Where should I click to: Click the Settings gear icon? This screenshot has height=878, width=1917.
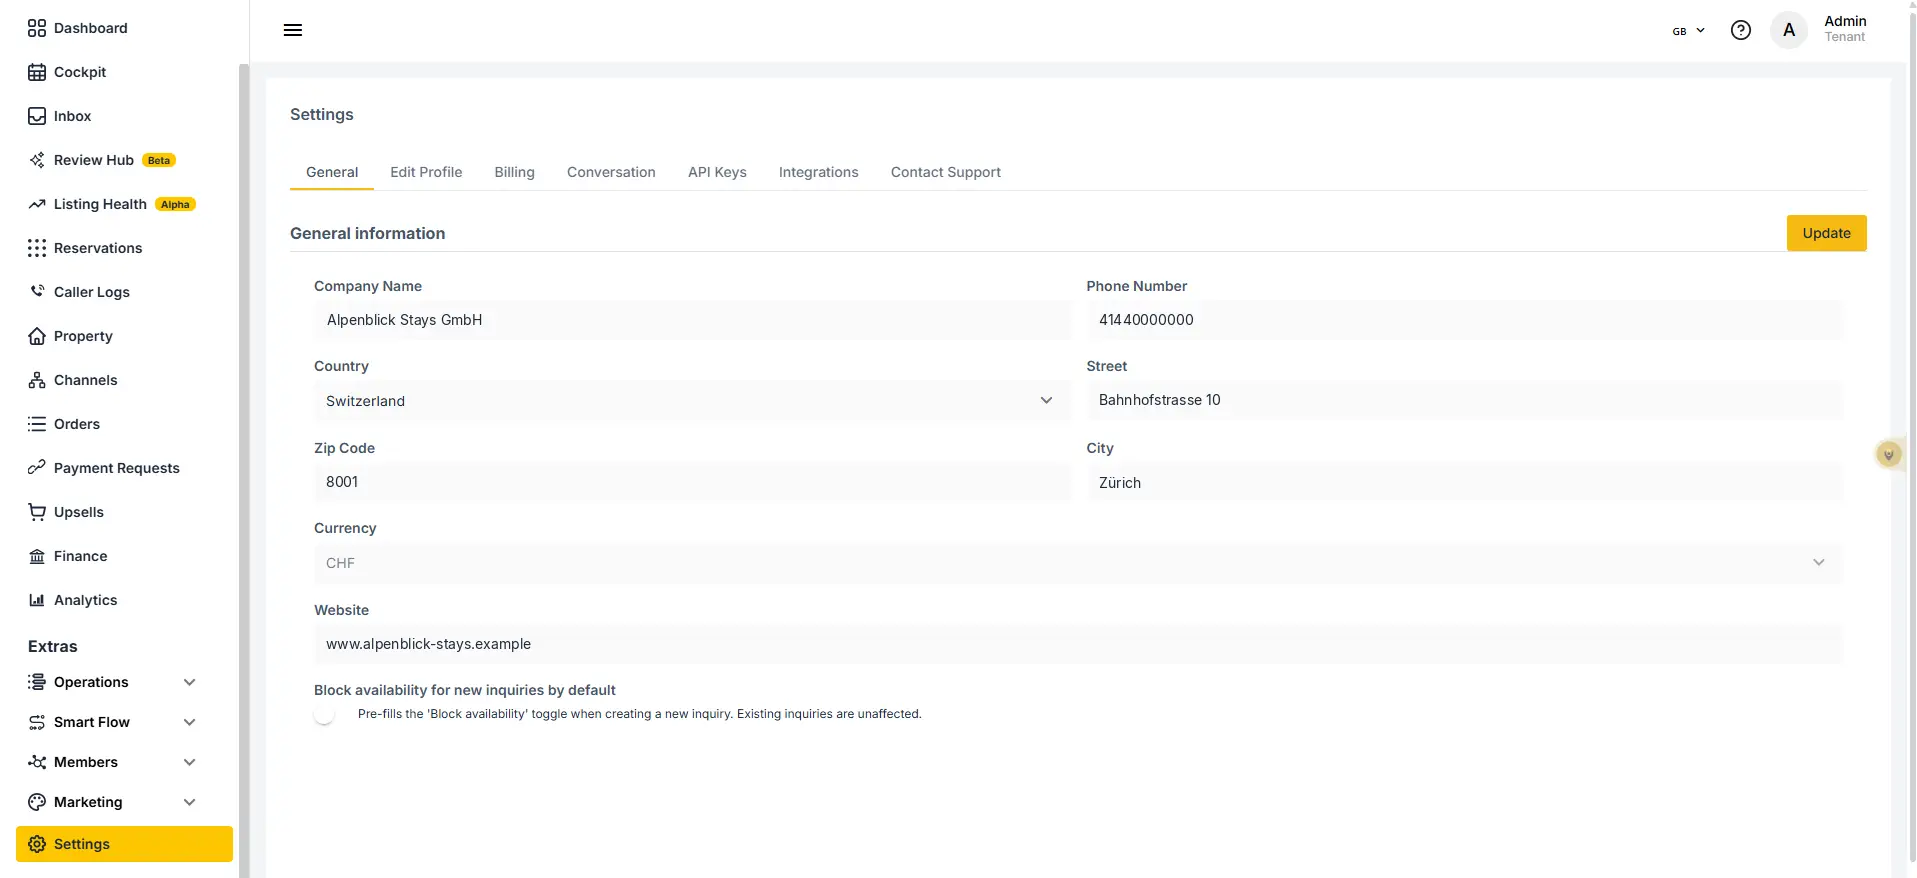[37, 844]
